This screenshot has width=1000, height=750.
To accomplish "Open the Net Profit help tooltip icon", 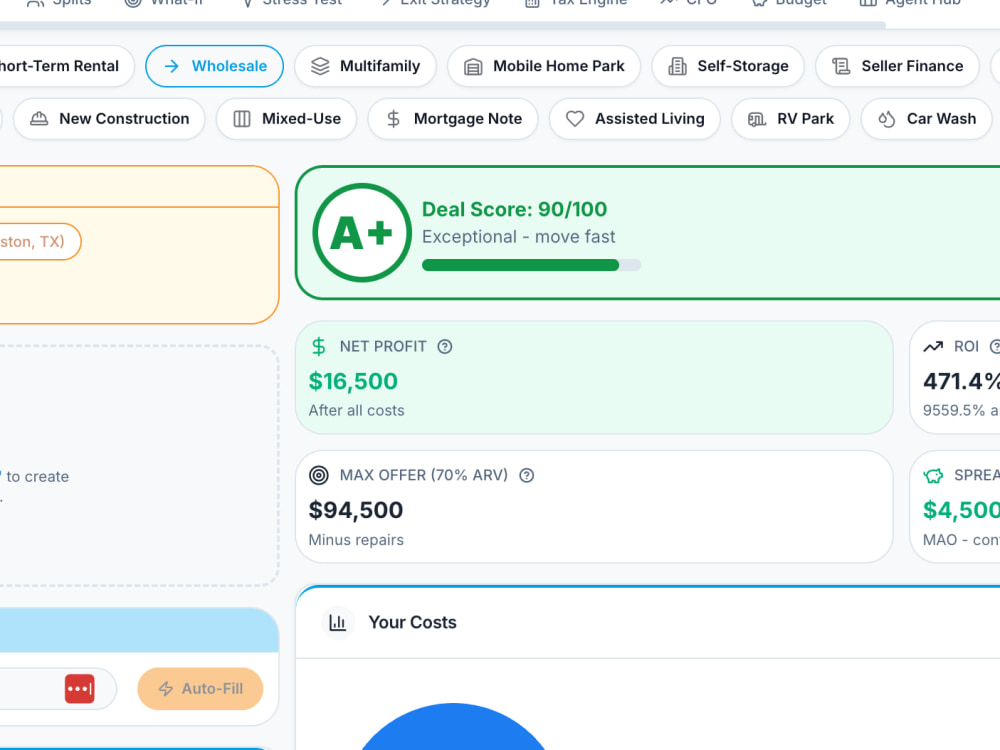I will point(445,346).
